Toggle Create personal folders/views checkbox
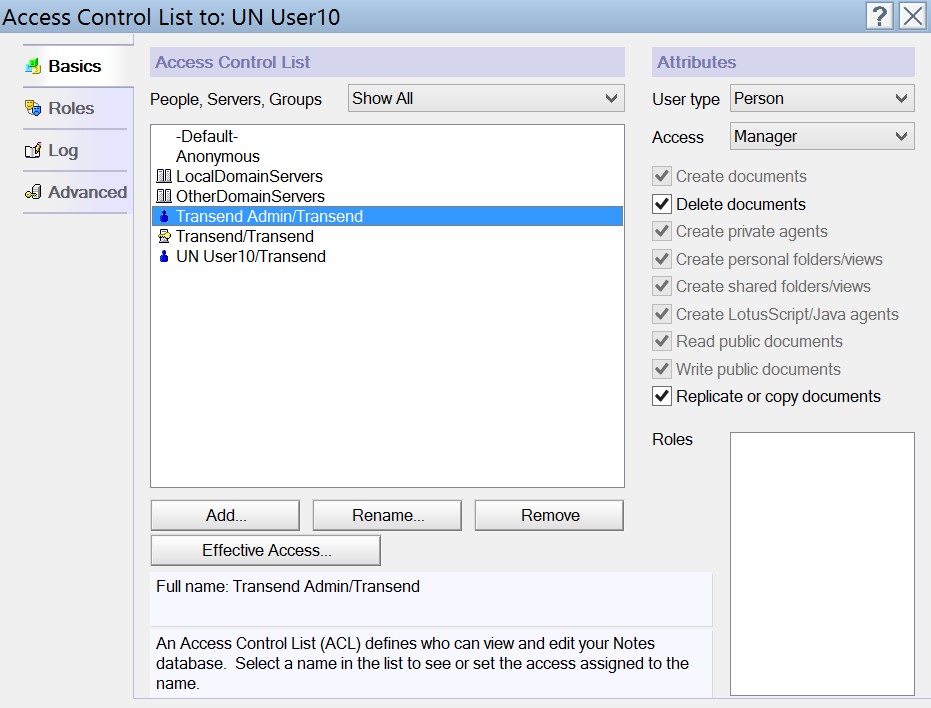931x708 pixels. tap(661, 259)
